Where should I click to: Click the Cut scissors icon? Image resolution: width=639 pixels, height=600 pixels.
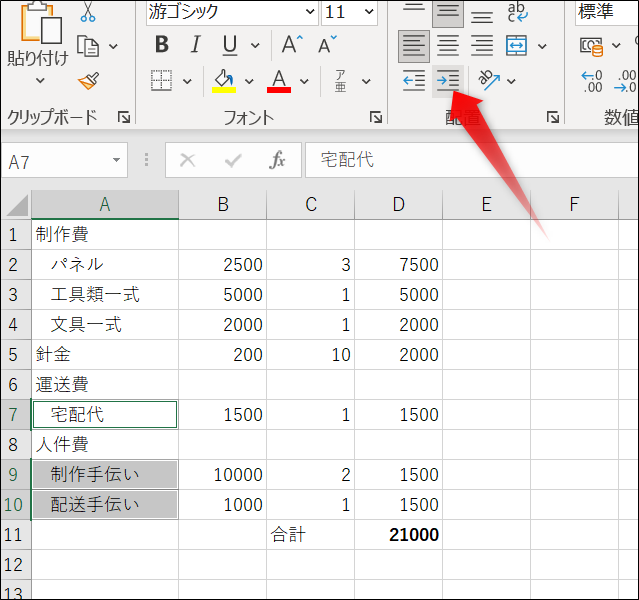click(x=88, y=12)
